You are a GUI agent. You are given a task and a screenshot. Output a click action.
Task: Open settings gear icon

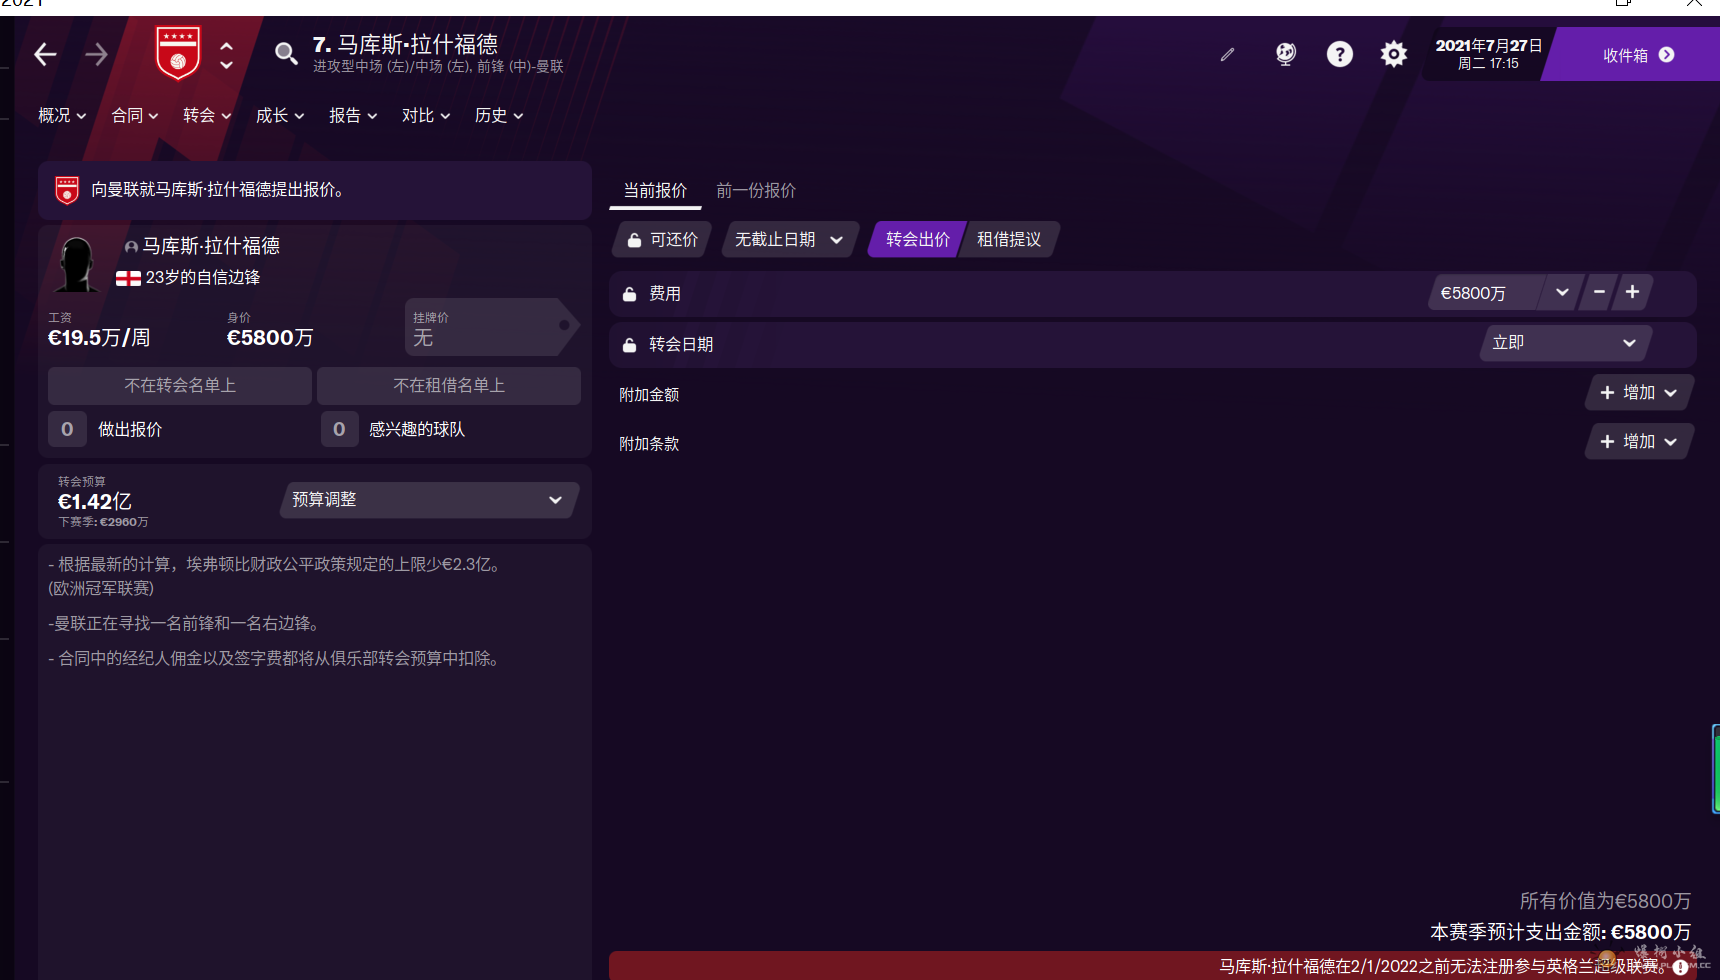(x=1394, y=54)
